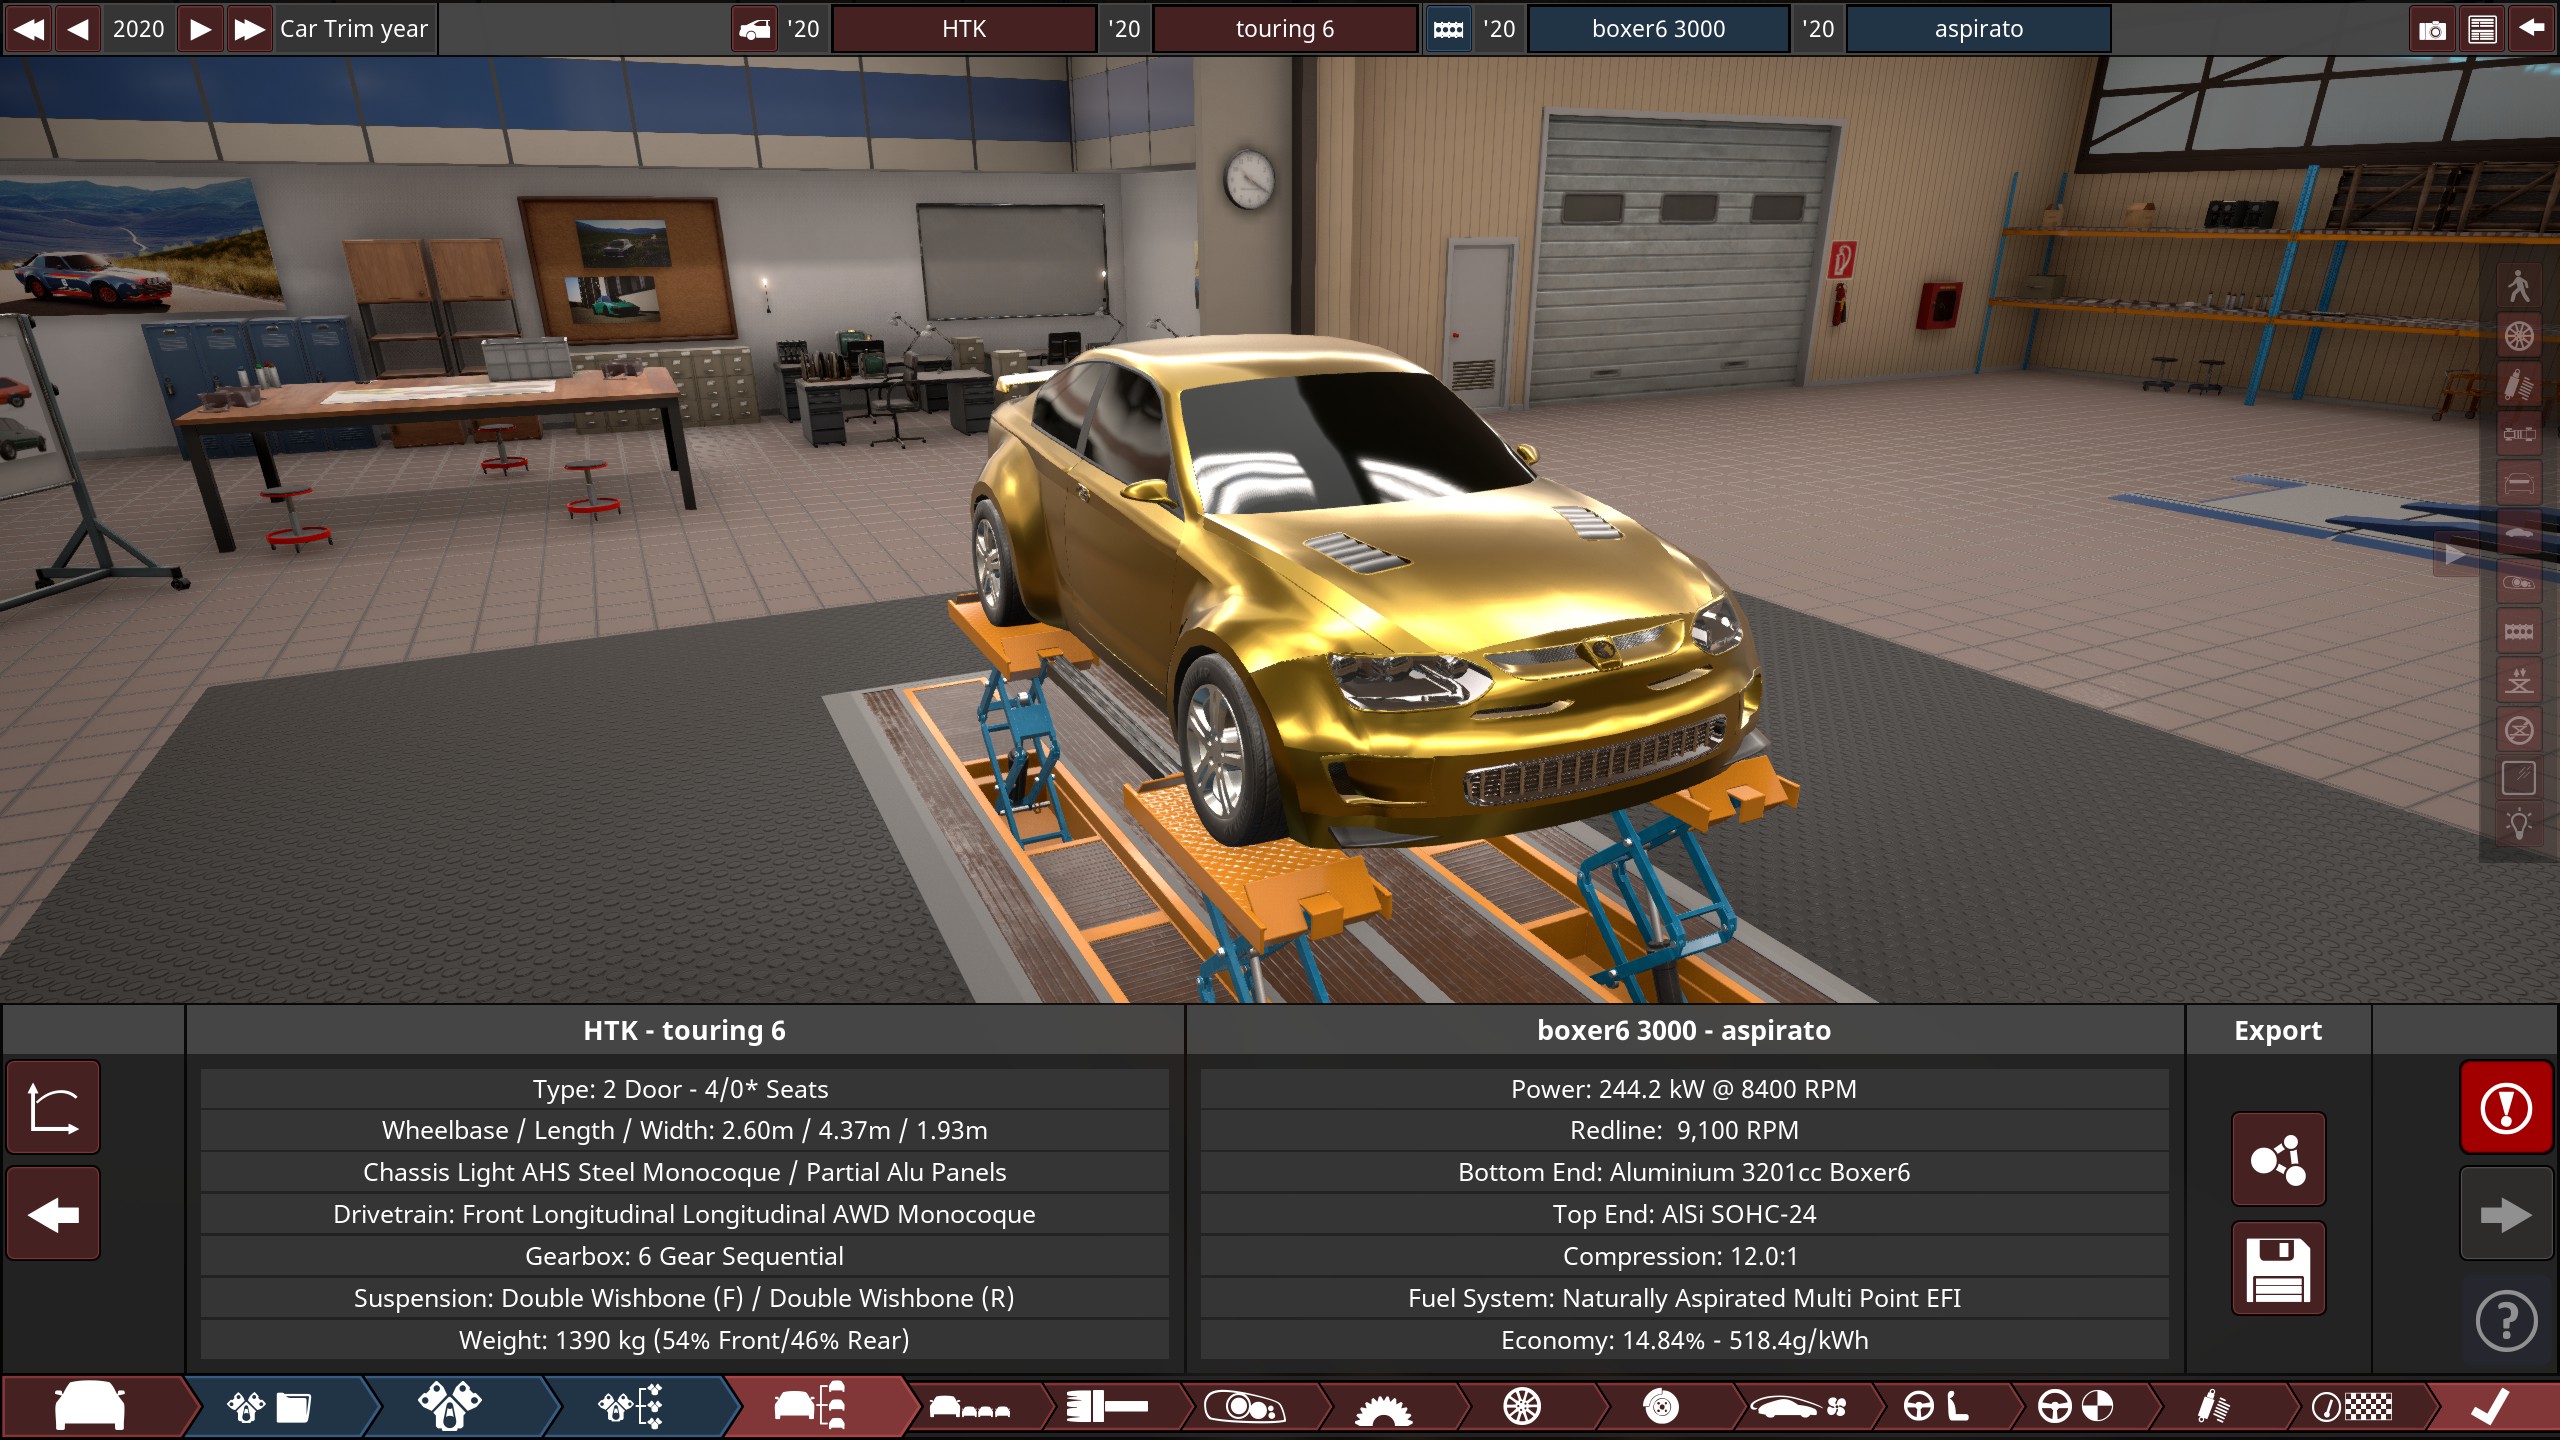Open the final checkmark tab
This screenshot has width=2560, height=1440.
[2490, 1407]
